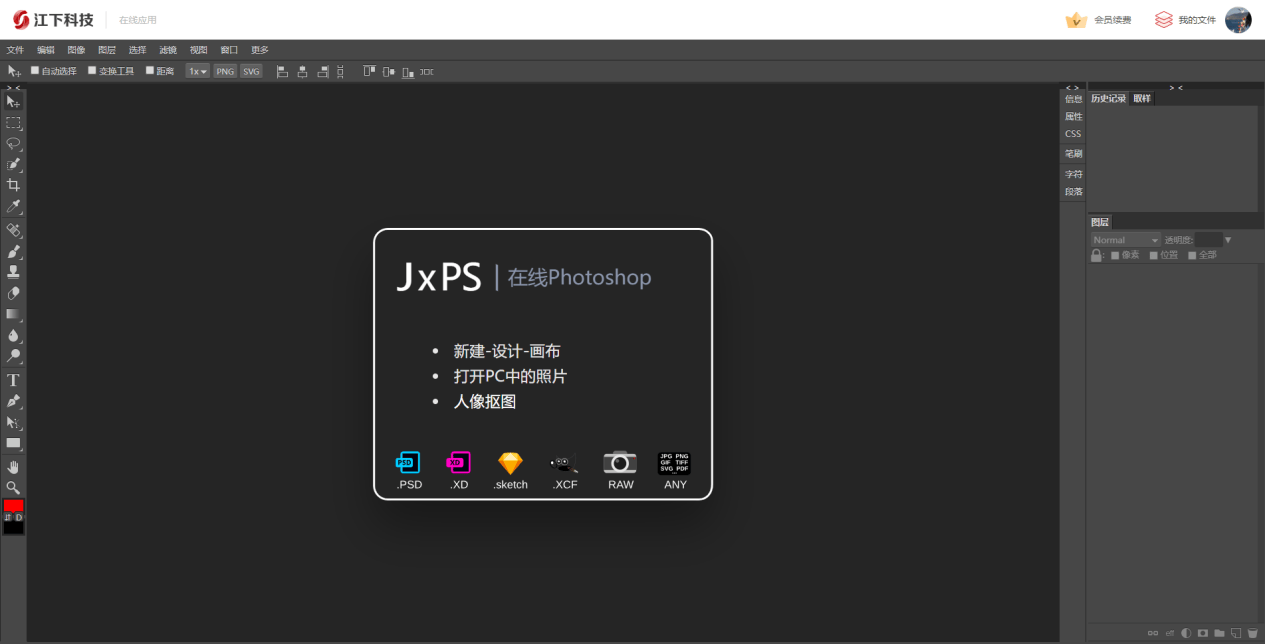Screen dimensions: 1265x644
Task: Add adjustment layer half-circle icon
Action: [1186, 633]
